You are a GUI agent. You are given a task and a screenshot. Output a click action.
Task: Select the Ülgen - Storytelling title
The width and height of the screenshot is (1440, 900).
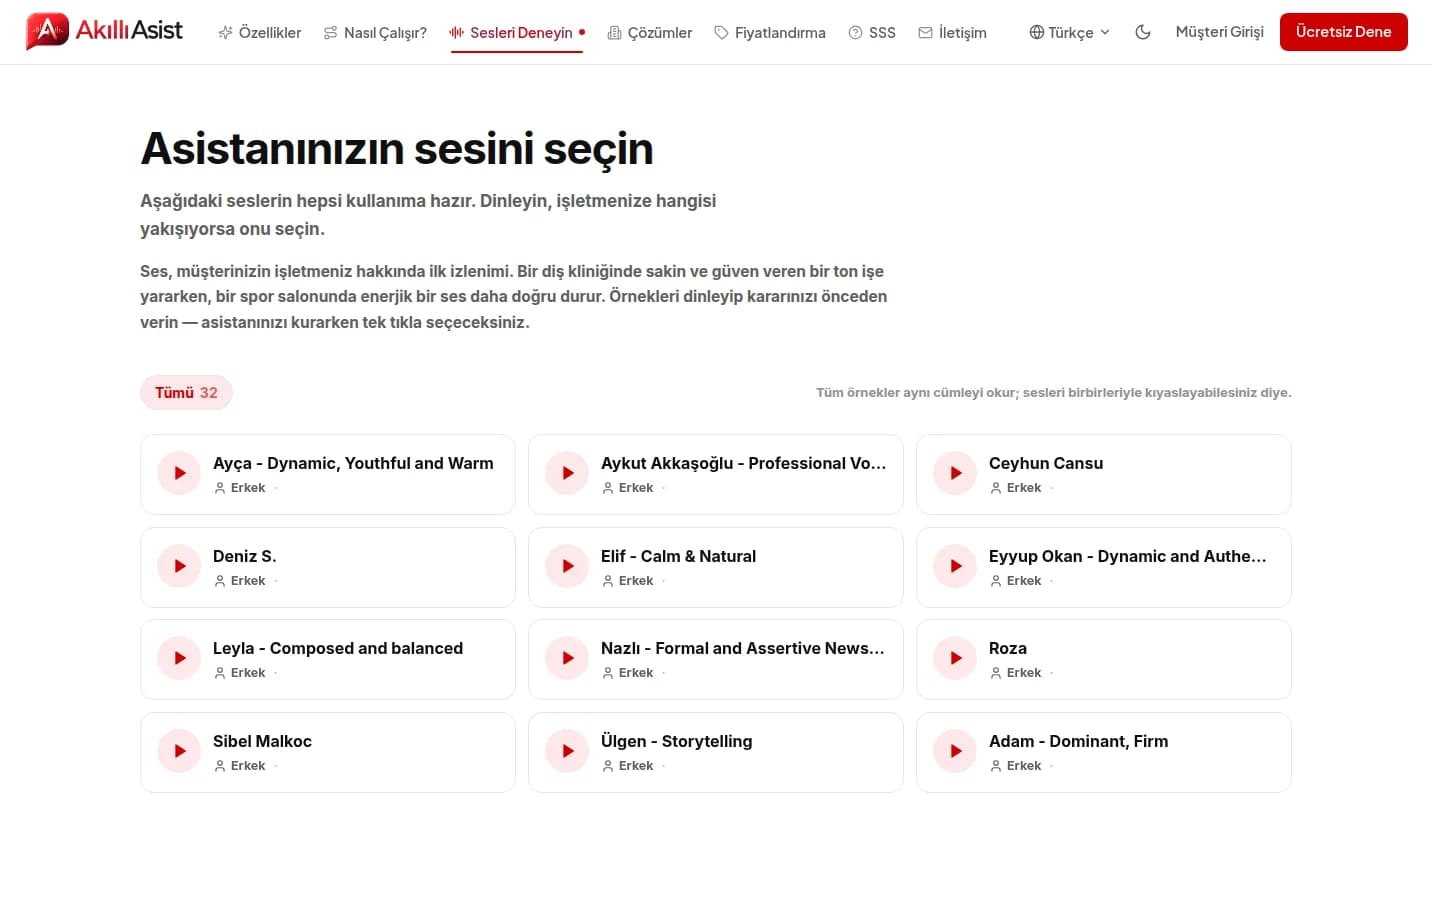click(x=677, y=741)
